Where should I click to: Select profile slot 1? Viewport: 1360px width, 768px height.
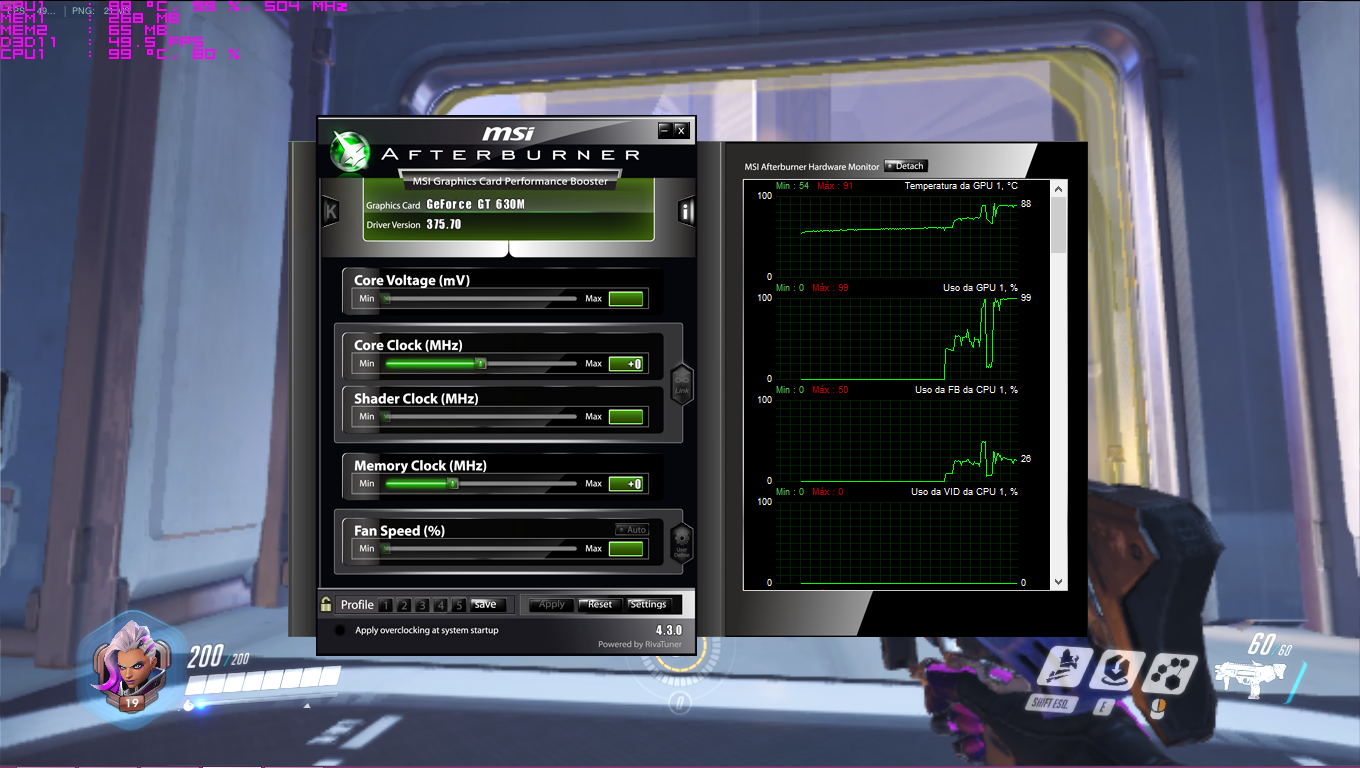tap(385, 605)
